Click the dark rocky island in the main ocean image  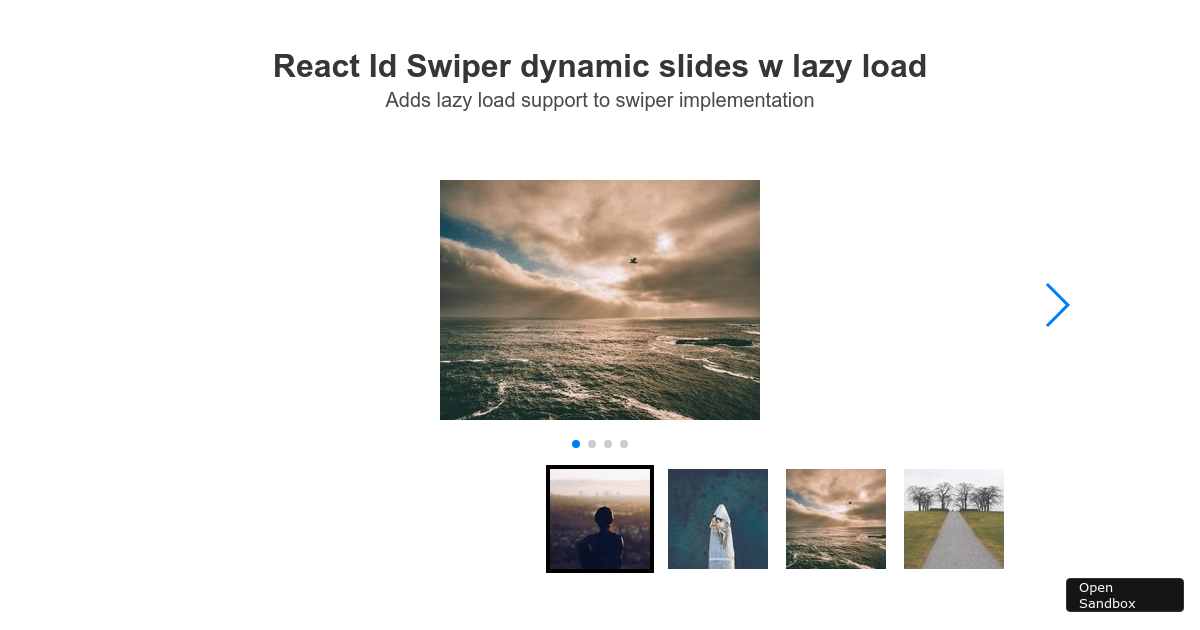tap(714, 342)
